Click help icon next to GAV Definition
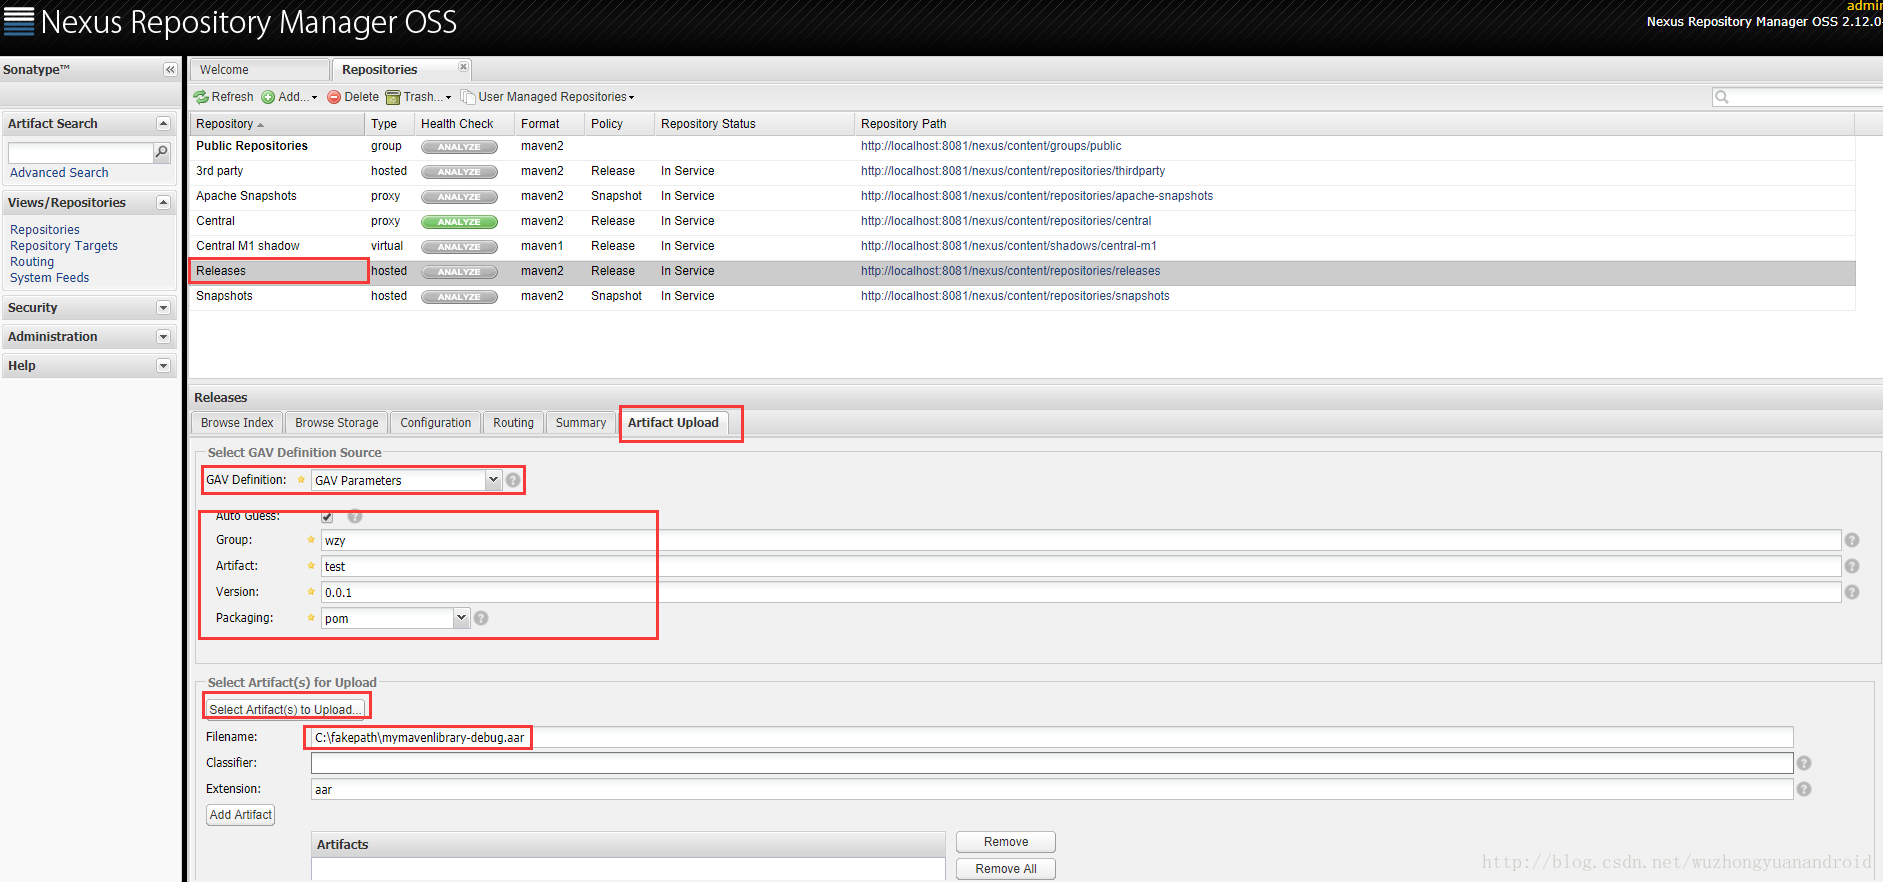The height and width of the screenshot is (882, 1883). click(513, 480)
